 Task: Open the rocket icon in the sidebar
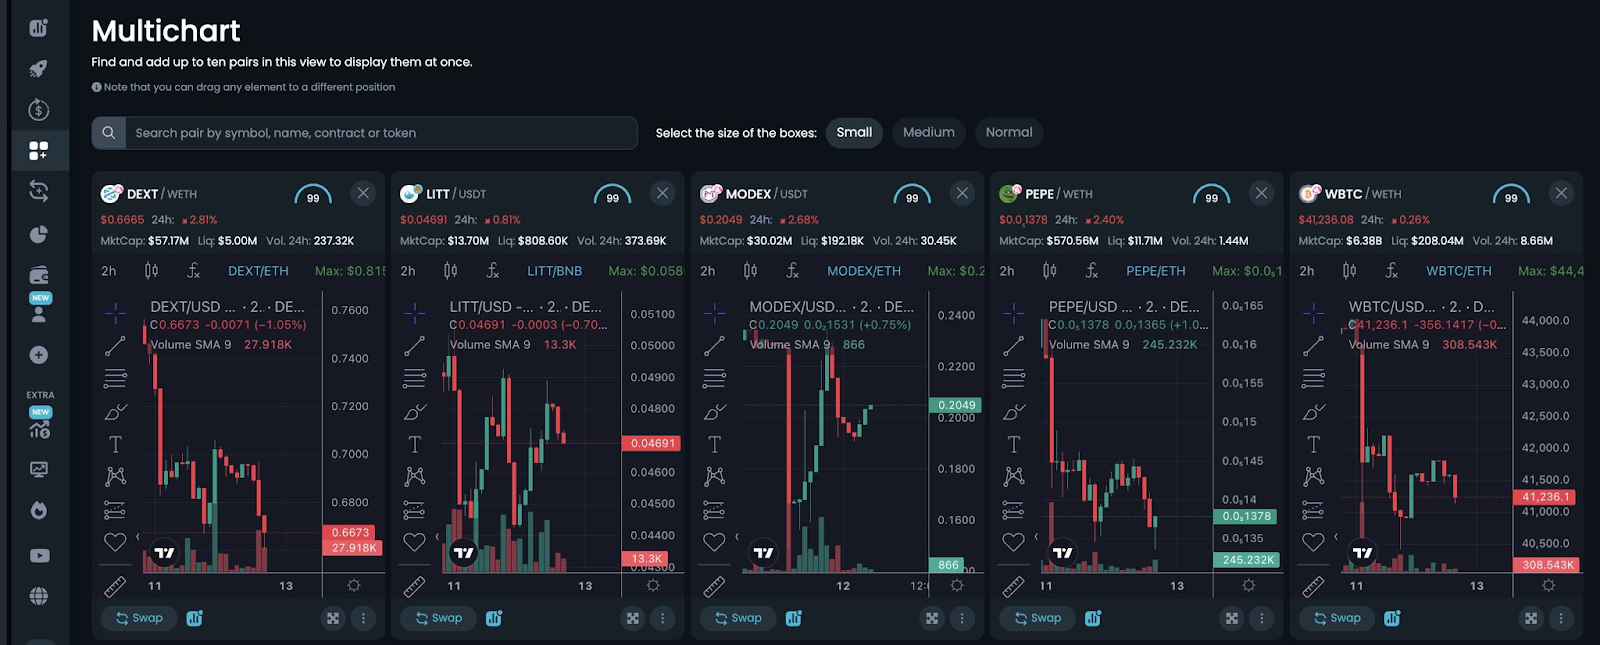click(38, 69)
